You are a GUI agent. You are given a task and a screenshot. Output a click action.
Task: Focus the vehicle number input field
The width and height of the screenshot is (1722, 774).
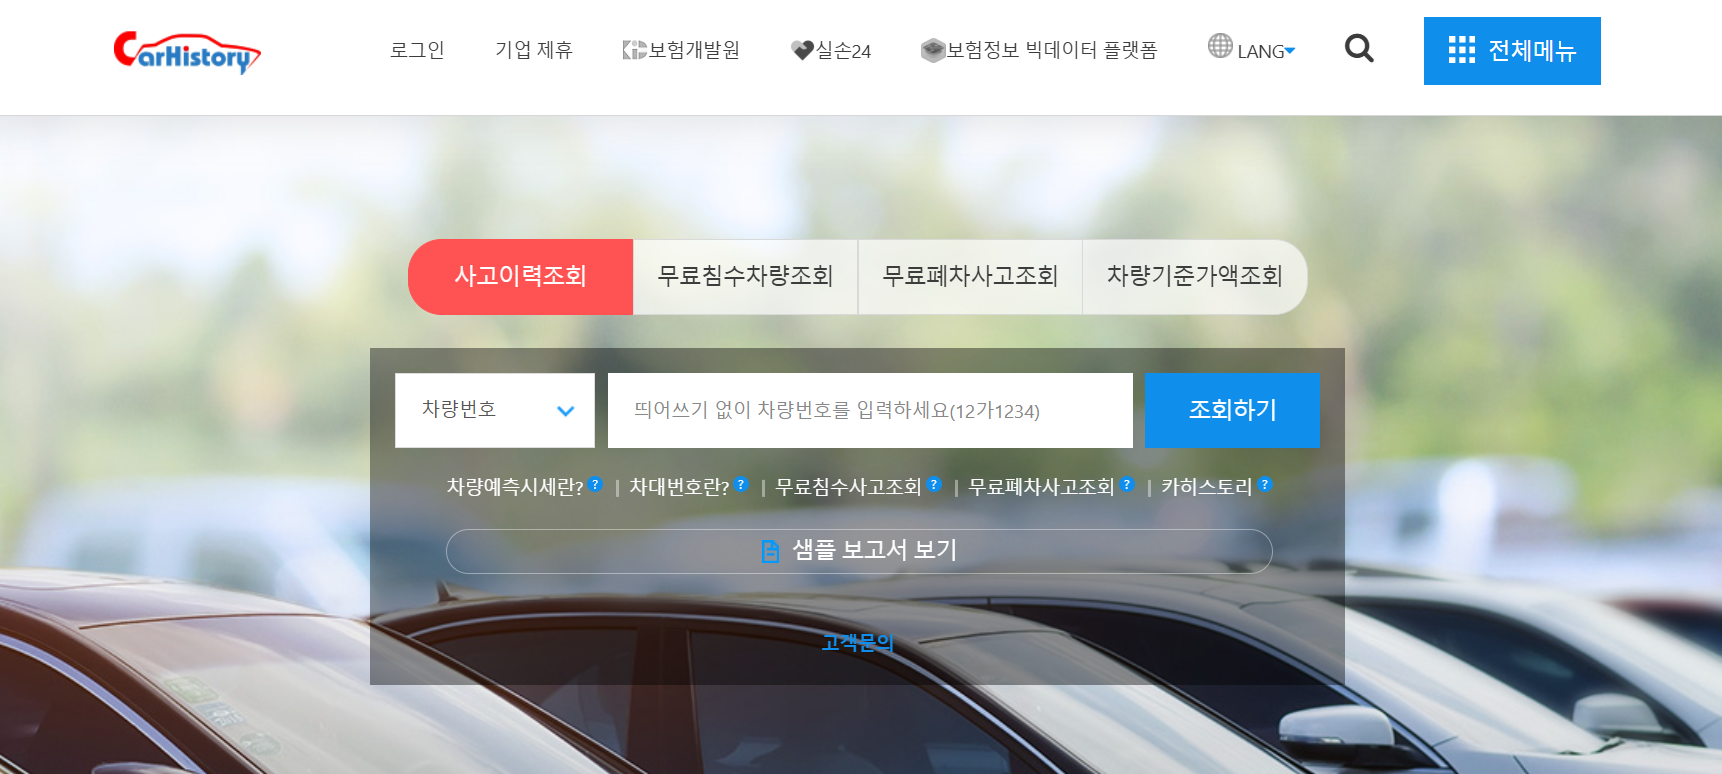[870, 410]
